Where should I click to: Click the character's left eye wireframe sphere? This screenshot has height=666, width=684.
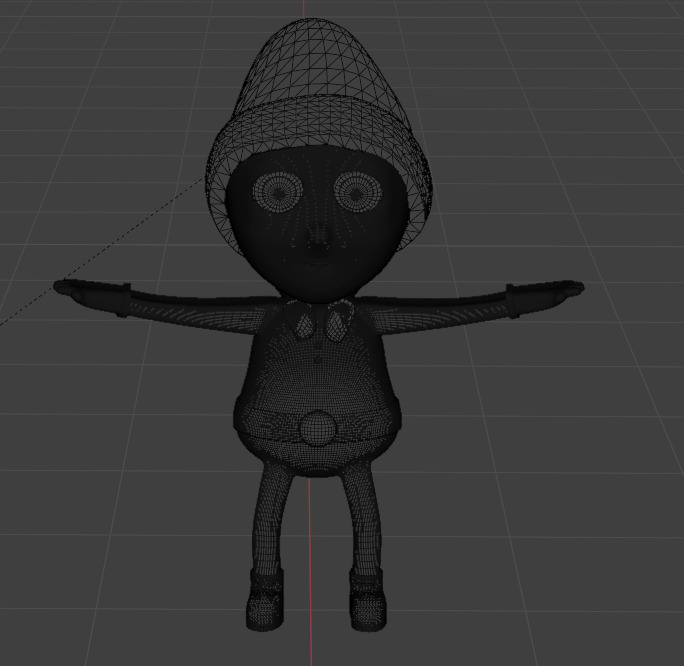click(358, 191)
